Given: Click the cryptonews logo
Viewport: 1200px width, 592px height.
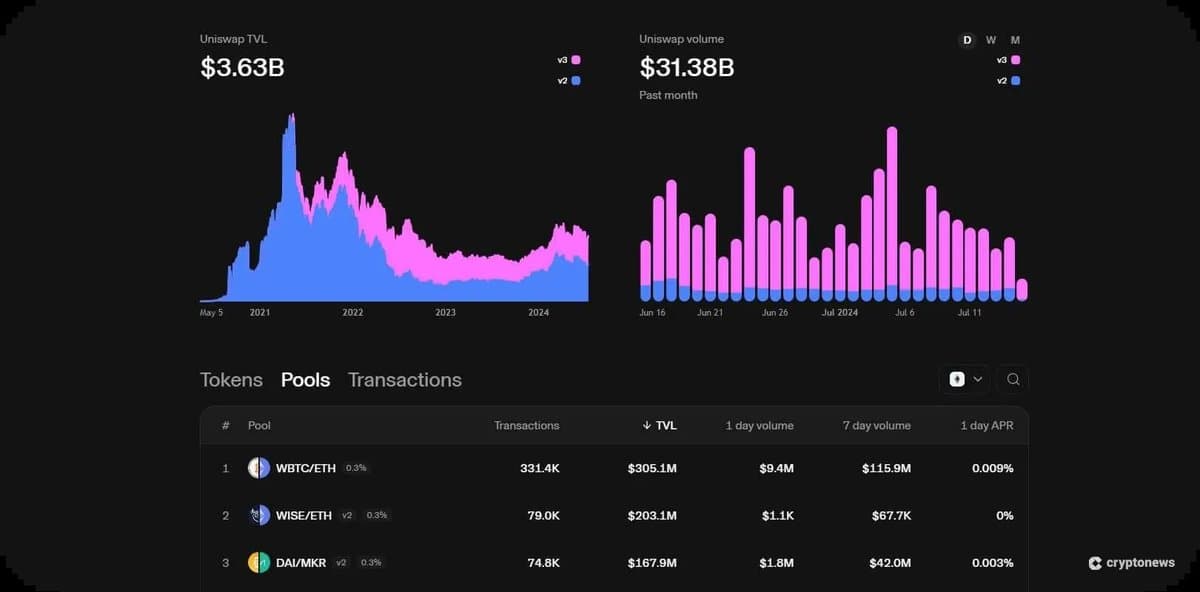Looking at the screenshot, I should (x=1131, y=563).
